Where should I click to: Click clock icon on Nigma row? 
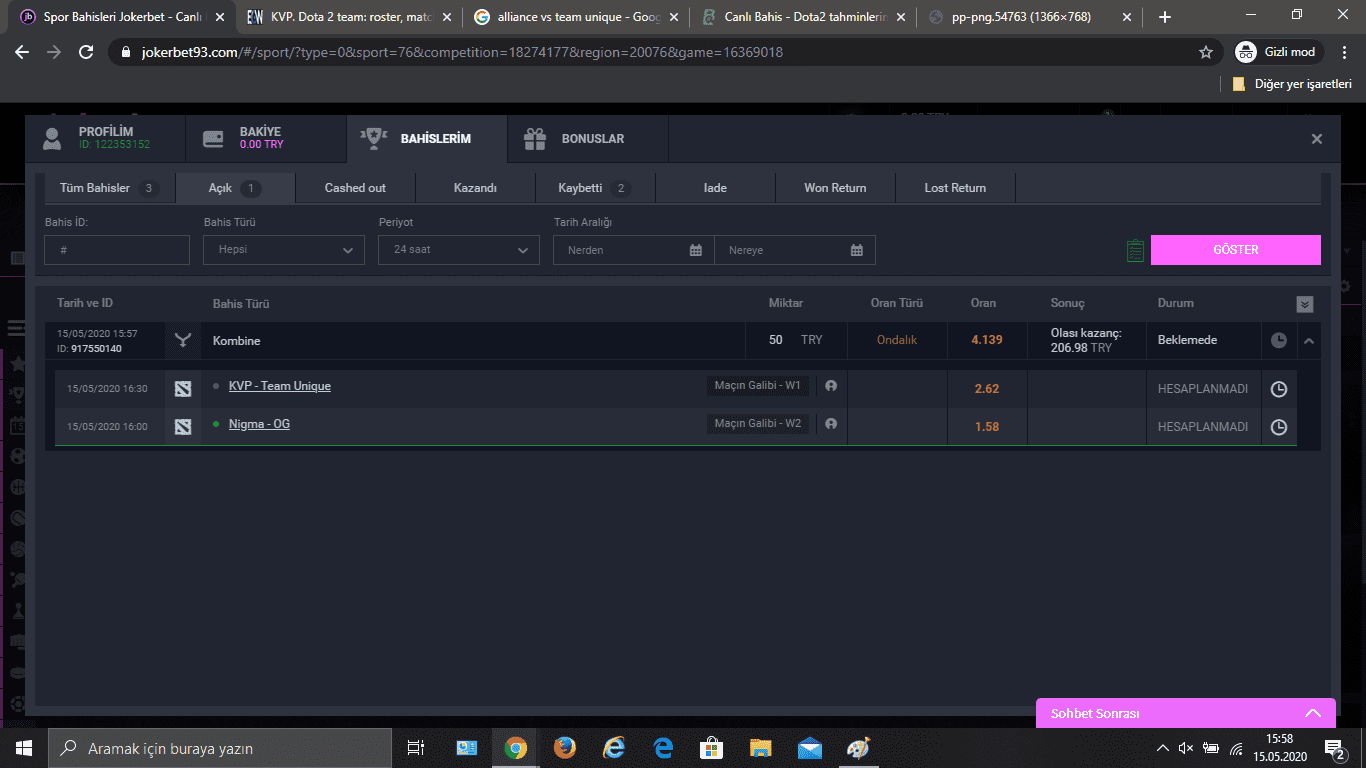coord(1279,427)
